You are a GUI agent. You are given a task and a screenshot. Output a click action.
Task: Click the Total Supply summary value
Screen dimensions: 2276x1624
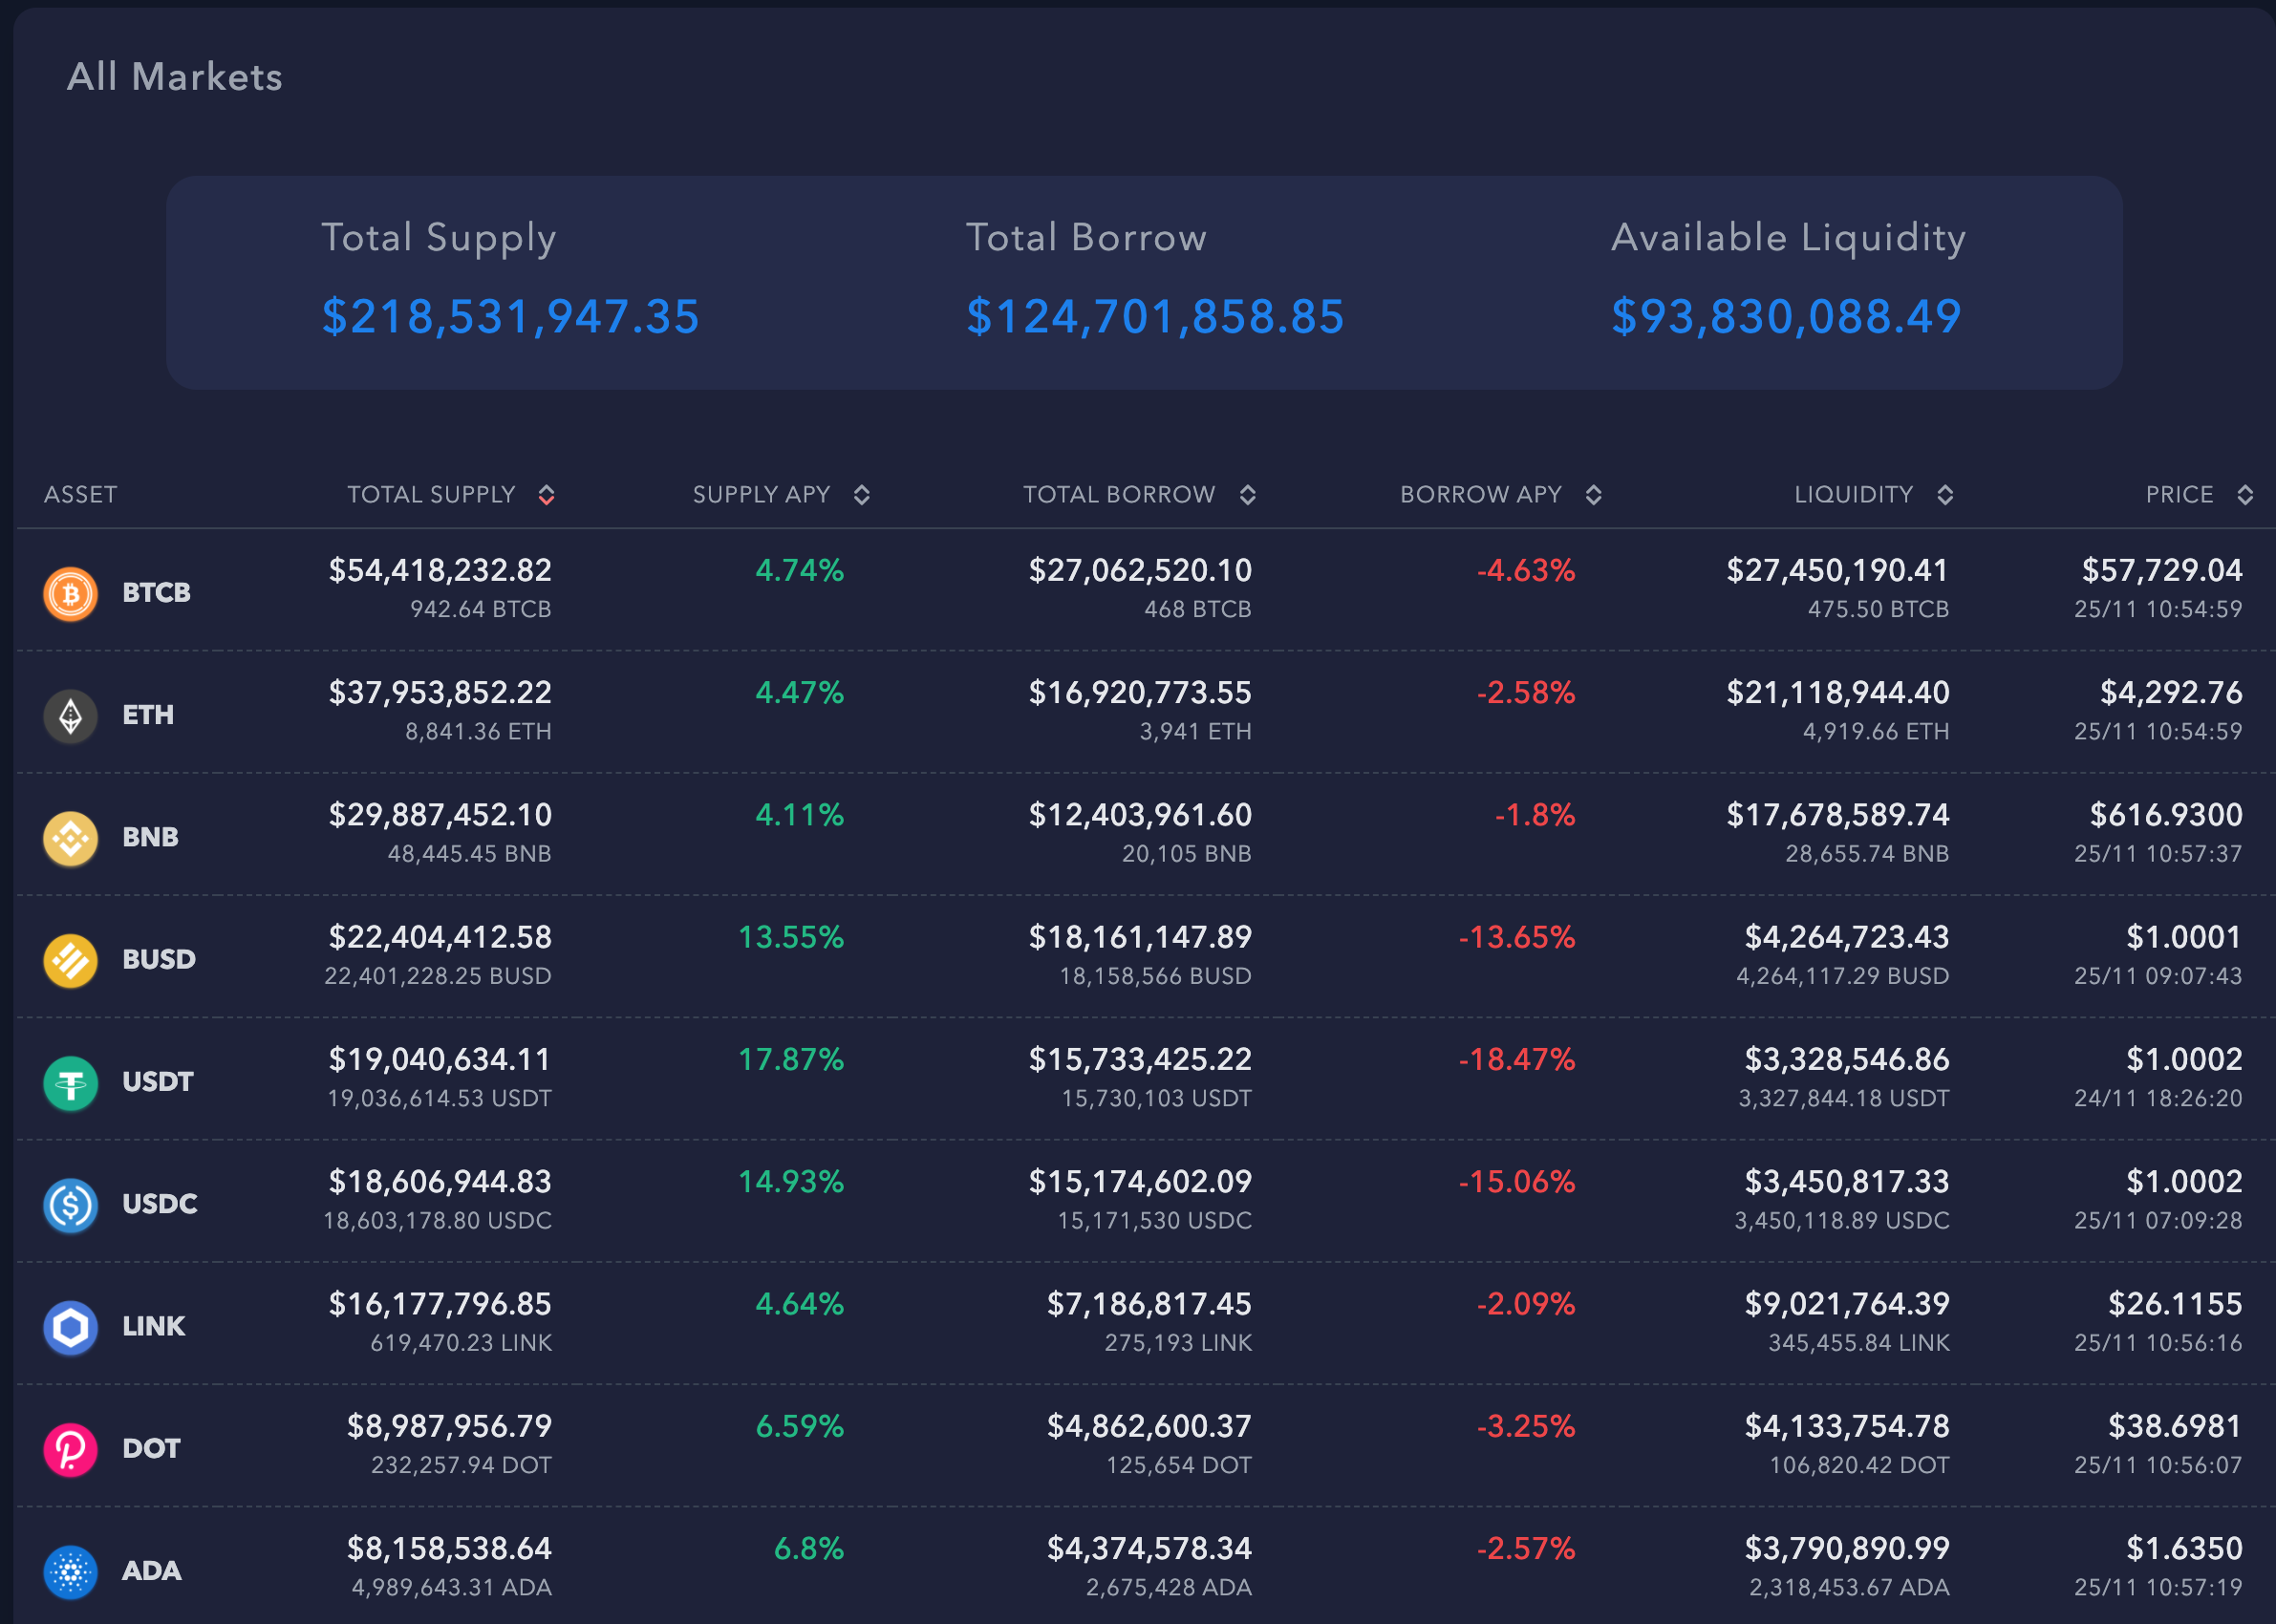click(x=510, y=318)
